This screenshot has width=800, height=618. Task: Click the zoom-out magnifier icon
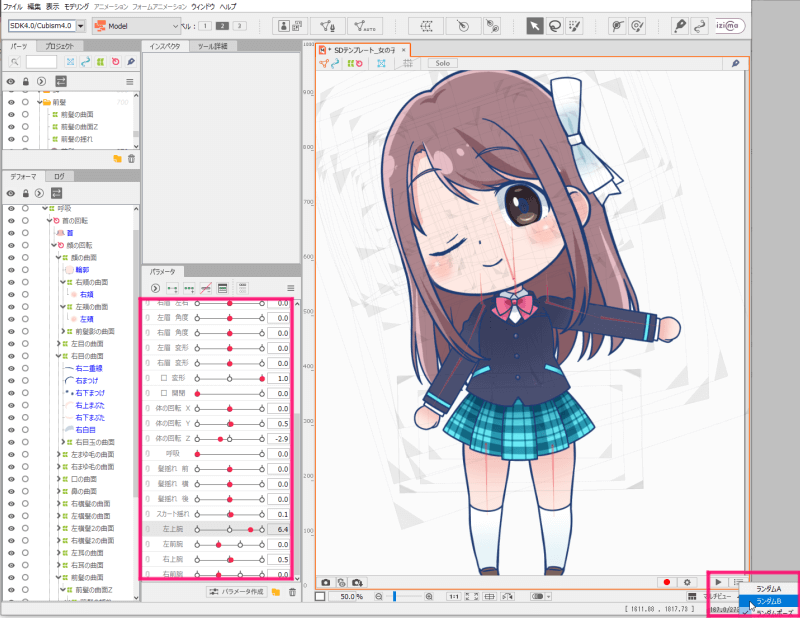[379, 597]
